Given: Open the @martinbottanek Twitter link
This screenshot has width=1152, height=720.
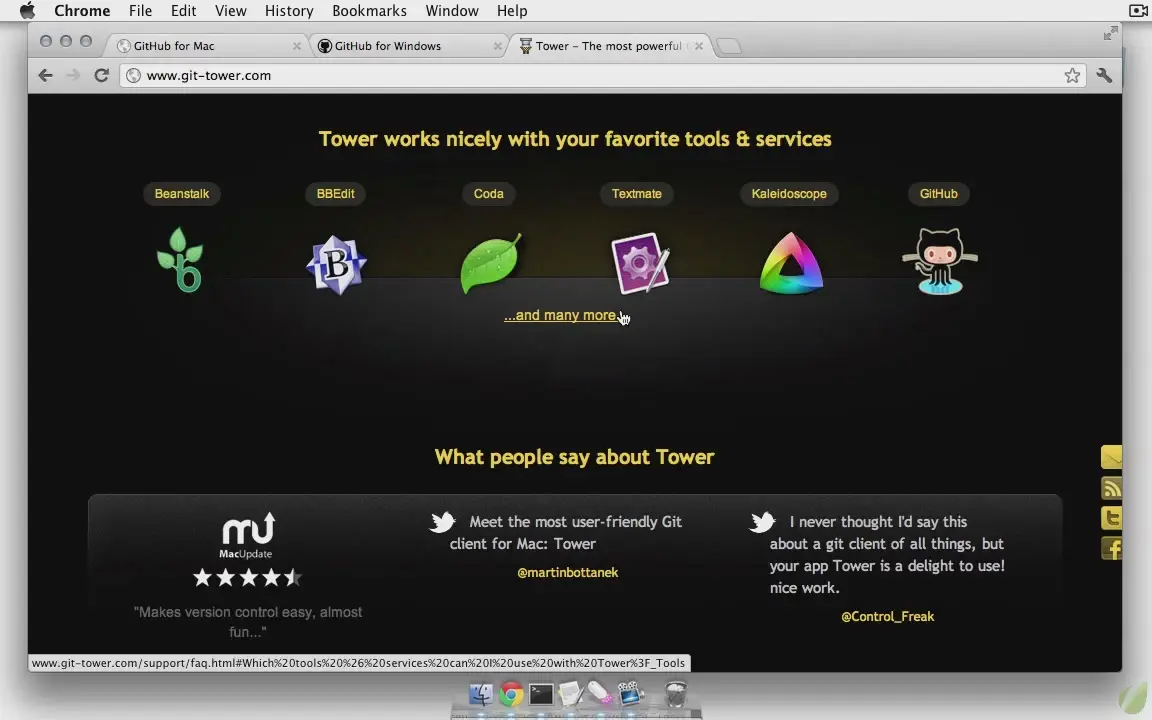Looking at the screenshot, I should coord(568,572).
